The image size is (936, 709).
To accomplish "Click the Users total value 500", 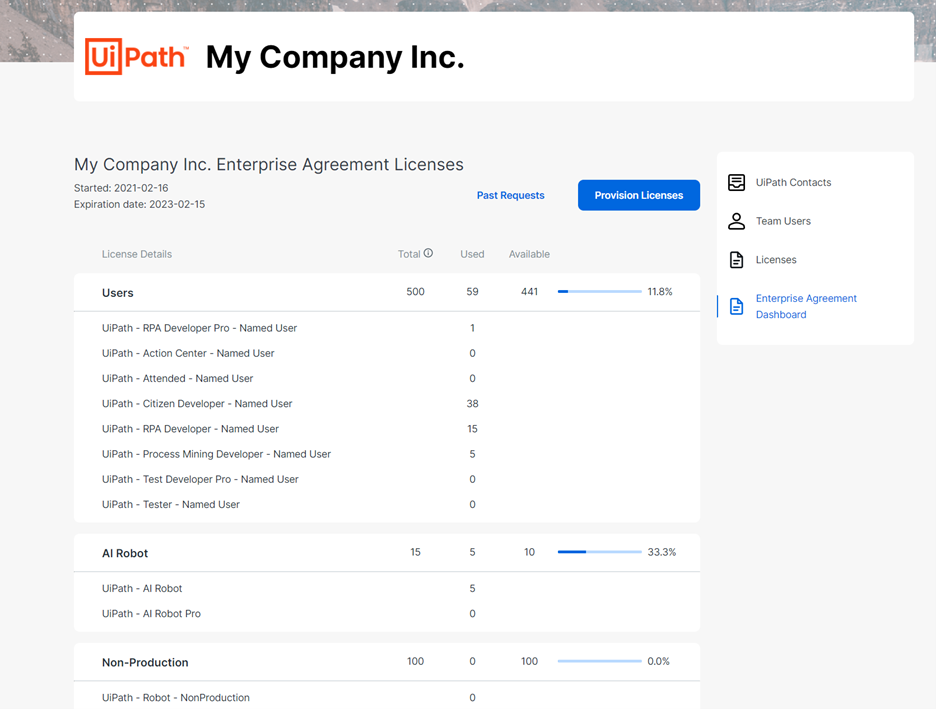I will click(415, 292).
